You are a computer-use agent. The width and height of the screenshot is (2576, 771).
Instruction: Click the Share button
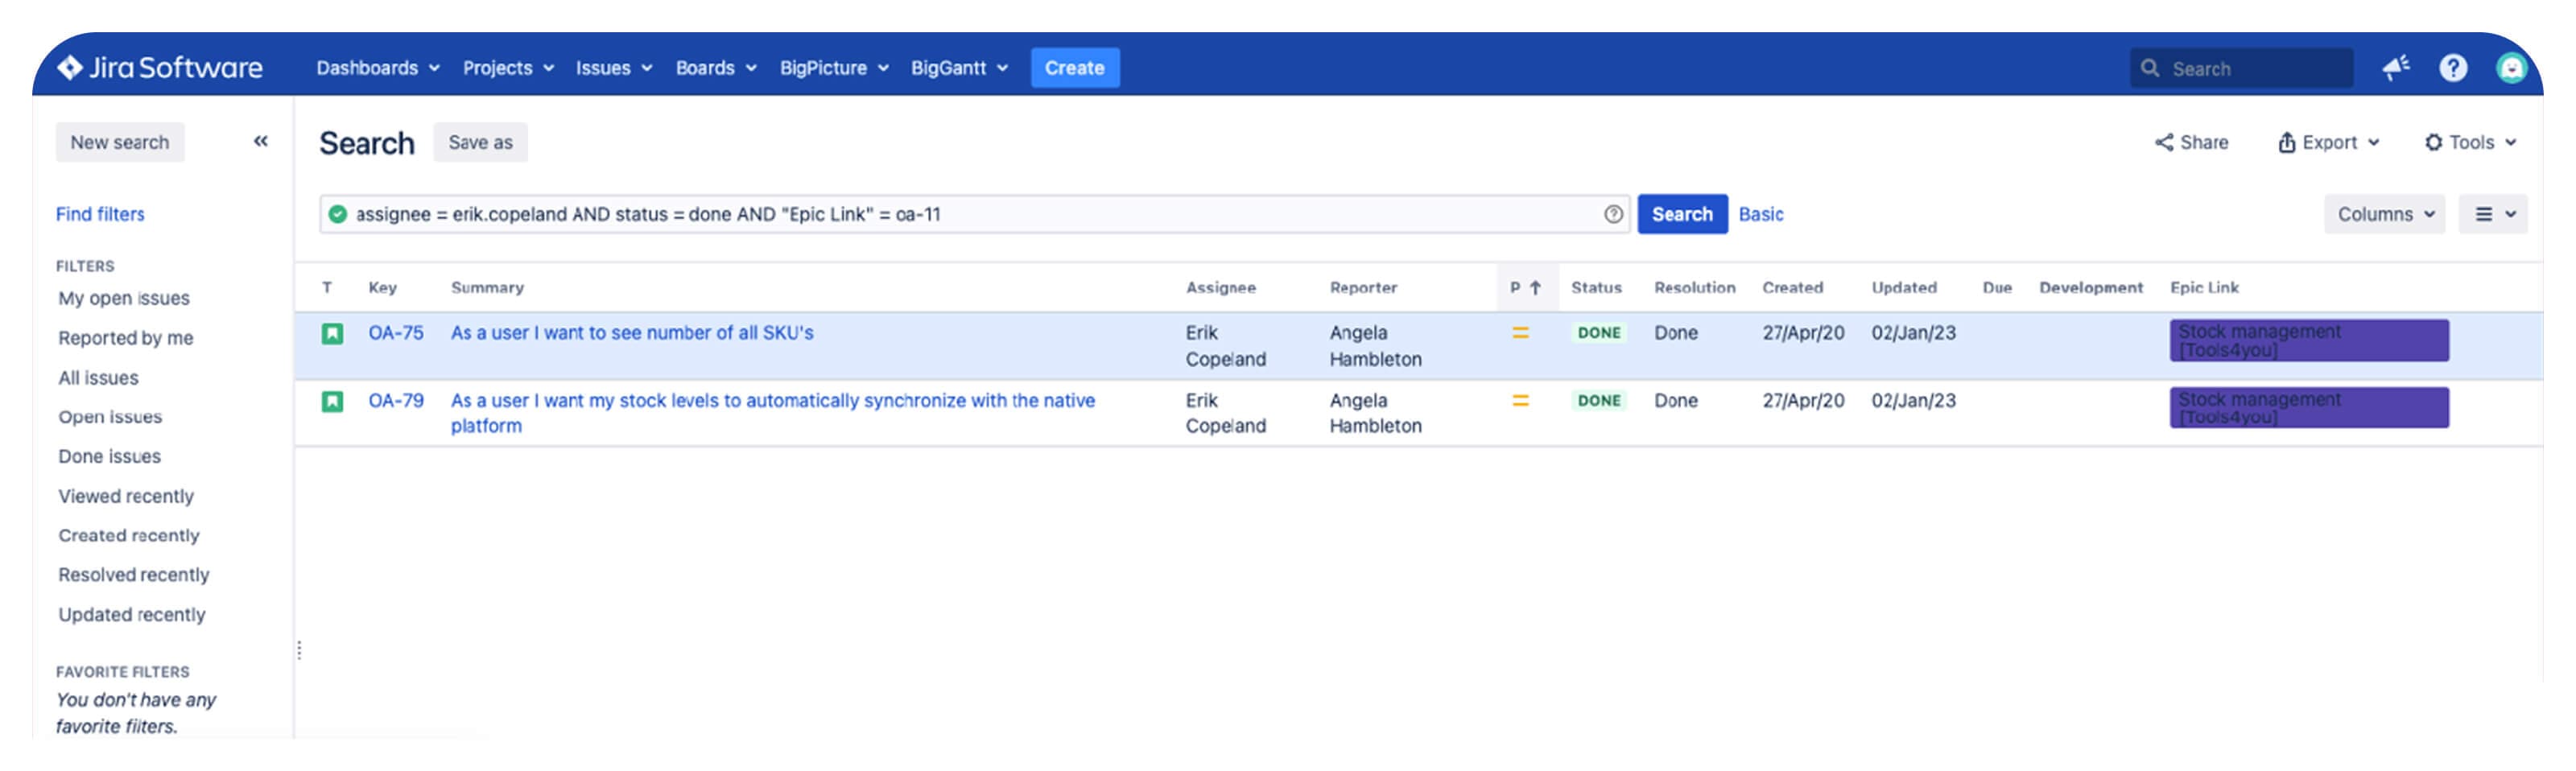point(2191,142)
